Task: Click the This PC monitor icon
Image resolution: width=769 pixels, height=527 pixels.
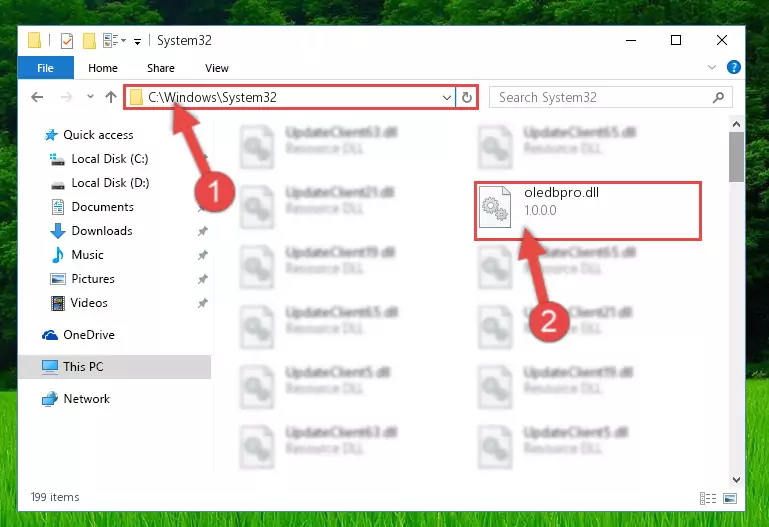Action: coord(50,367)
